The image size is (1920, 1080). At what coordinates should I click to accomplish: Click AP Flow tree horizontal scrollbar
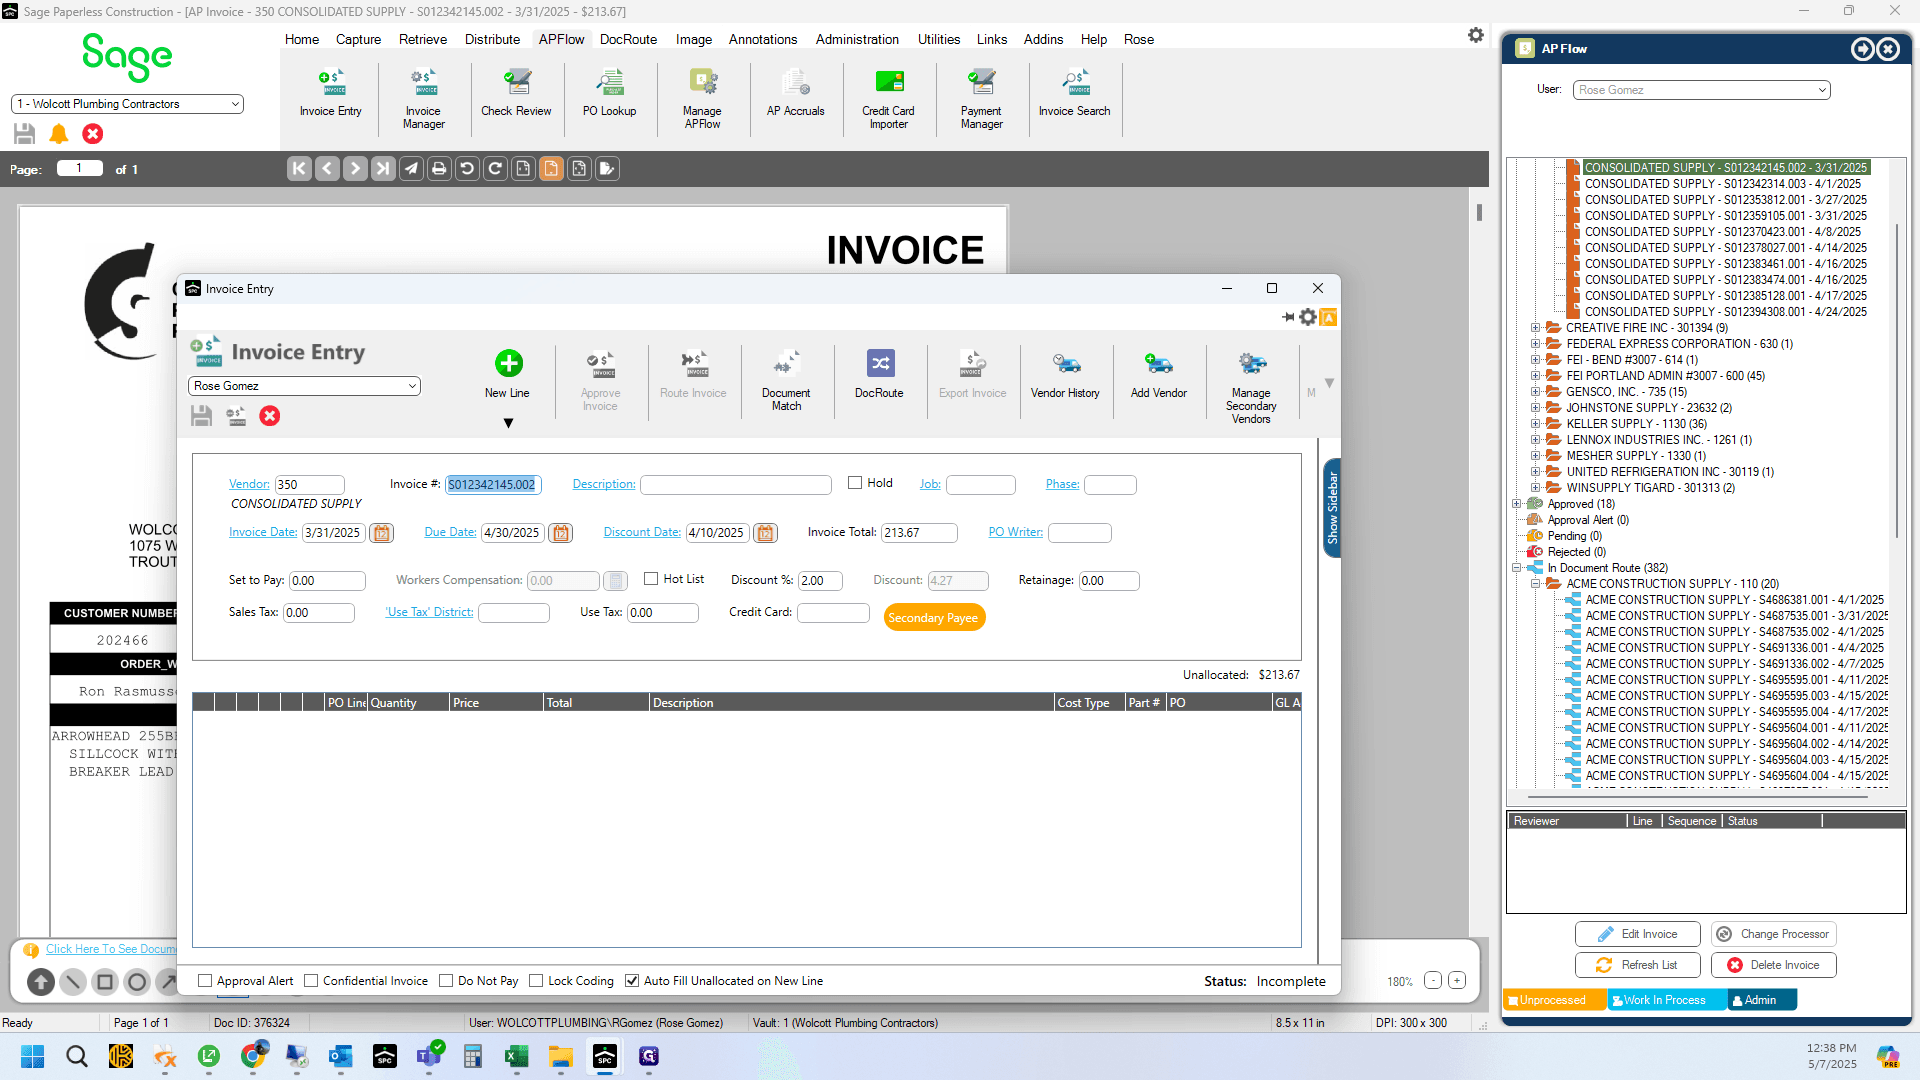1700,798
